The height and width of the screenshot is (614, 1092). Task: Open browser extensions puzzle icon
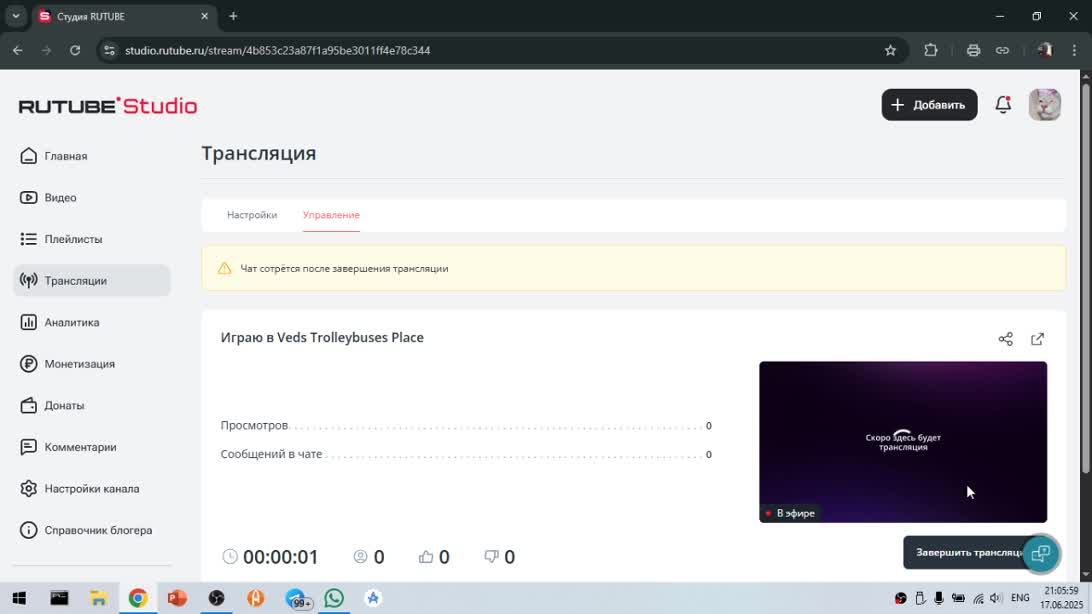pyautogui.click(x=930, y=50)
